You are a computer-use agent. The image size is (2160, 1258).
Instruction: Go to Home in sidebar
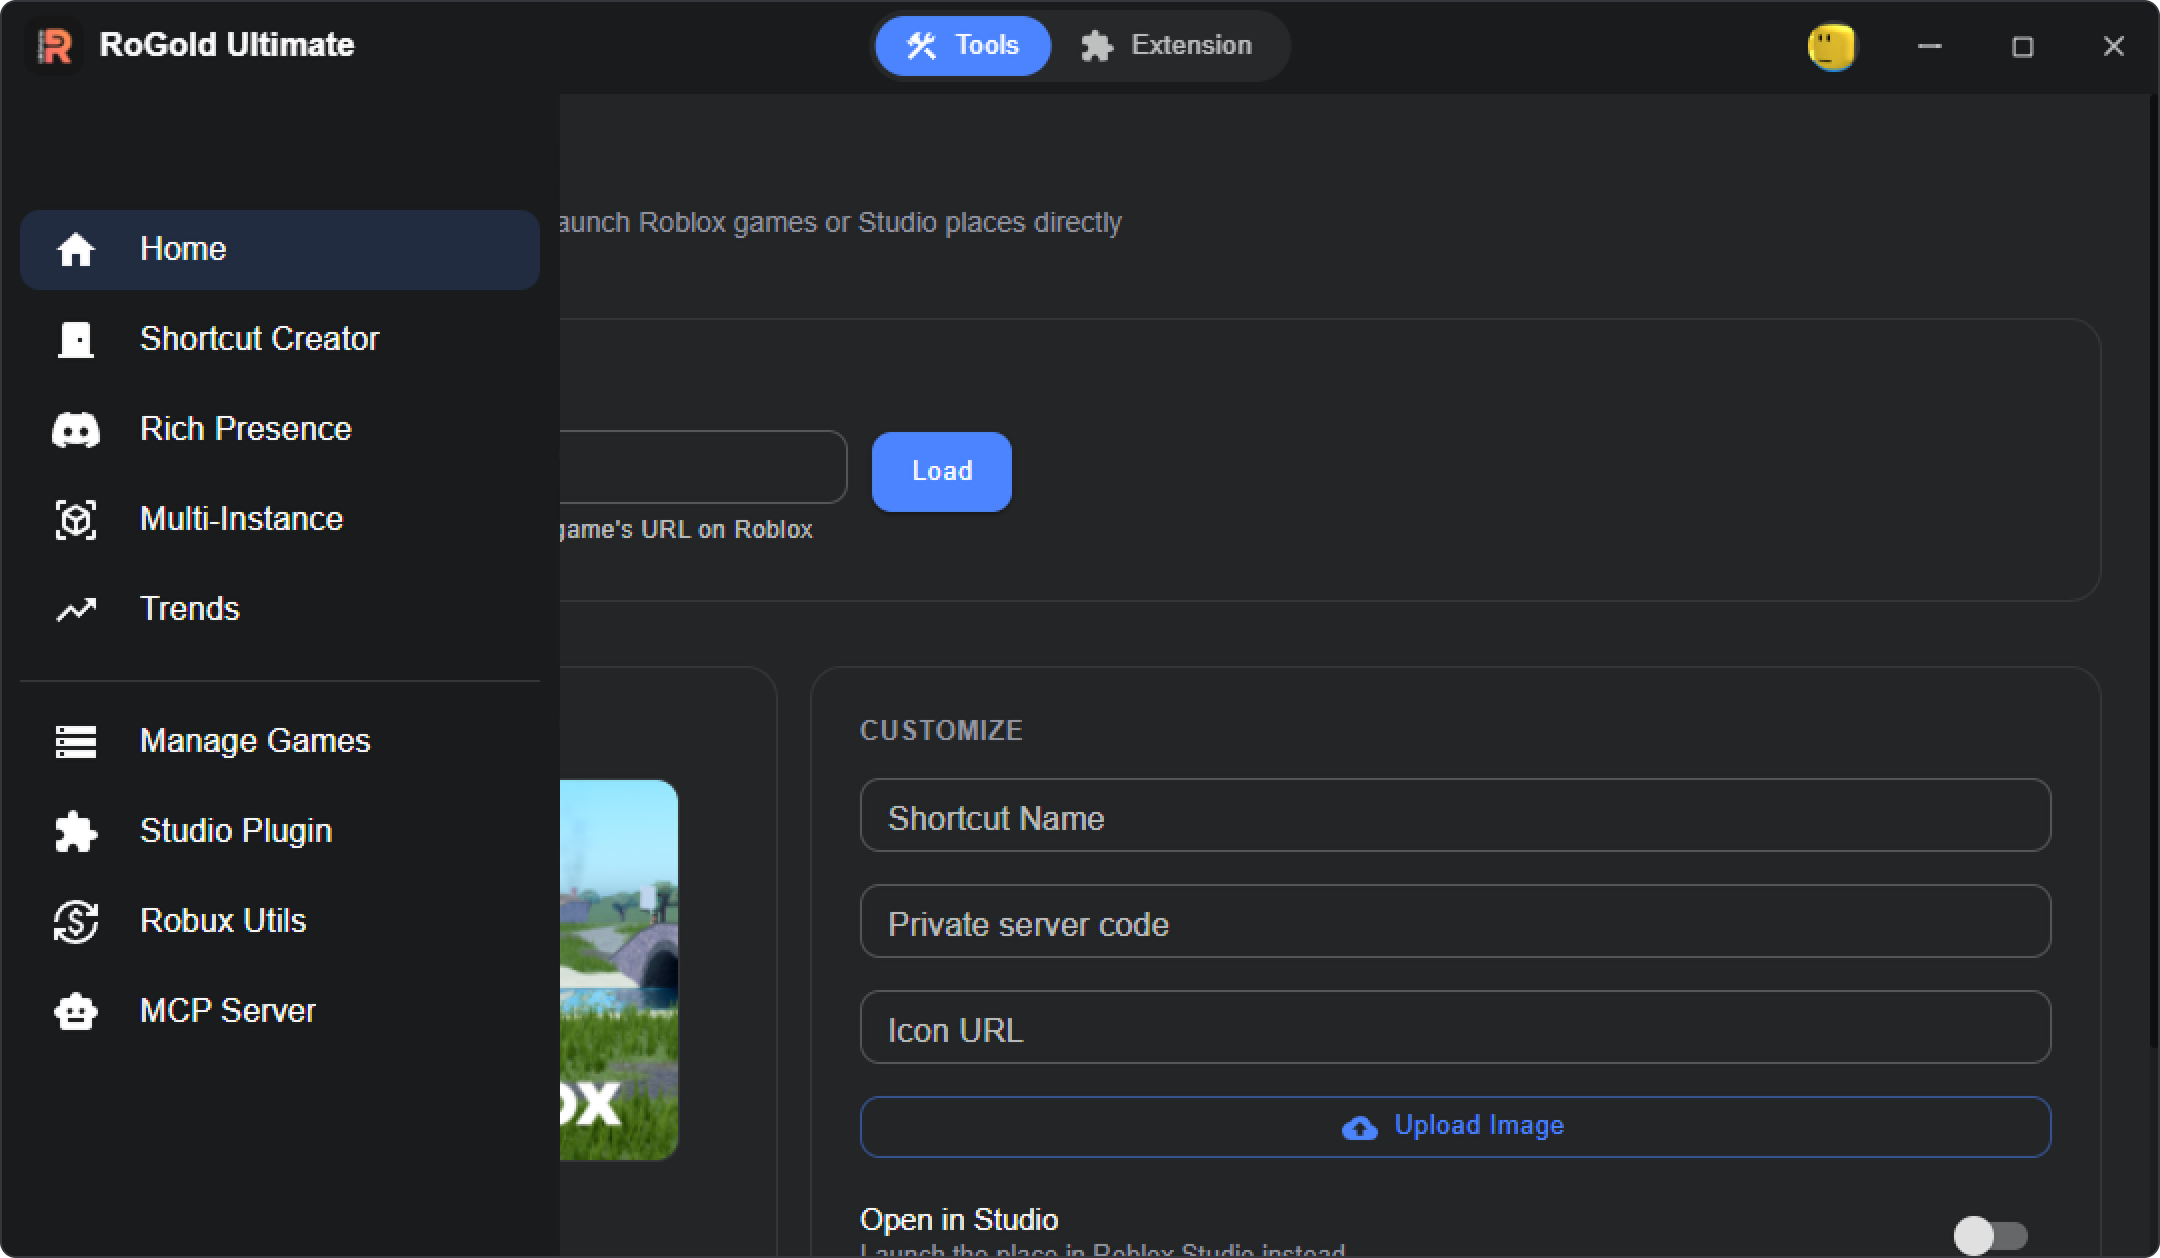(280, 250)
